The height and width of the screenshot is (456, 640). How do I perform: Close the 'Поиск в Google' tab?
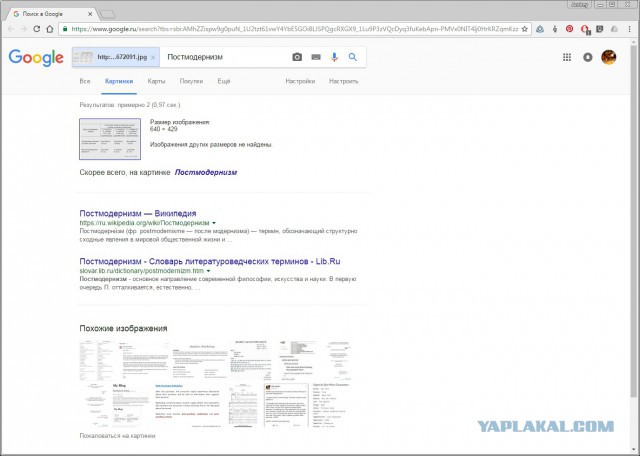click(x=90, y=14)
